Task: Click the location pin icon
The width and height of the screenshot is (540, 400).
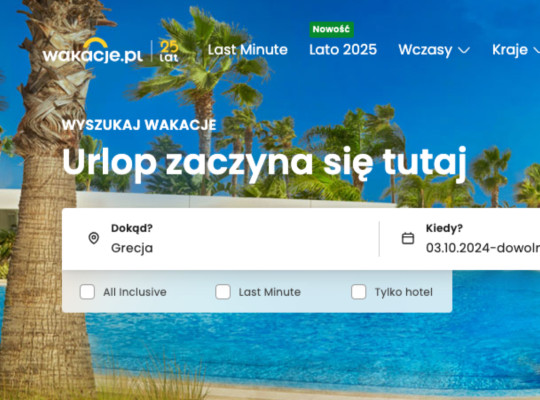Action: [x=94, y=238]
